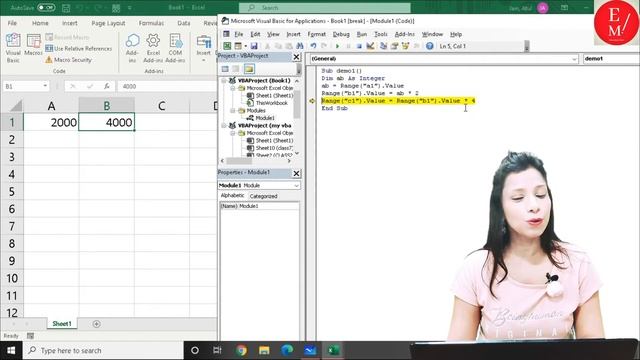Stop macro with Reset icon
Screen dimensions: 640x360
(x=359, y=46)
